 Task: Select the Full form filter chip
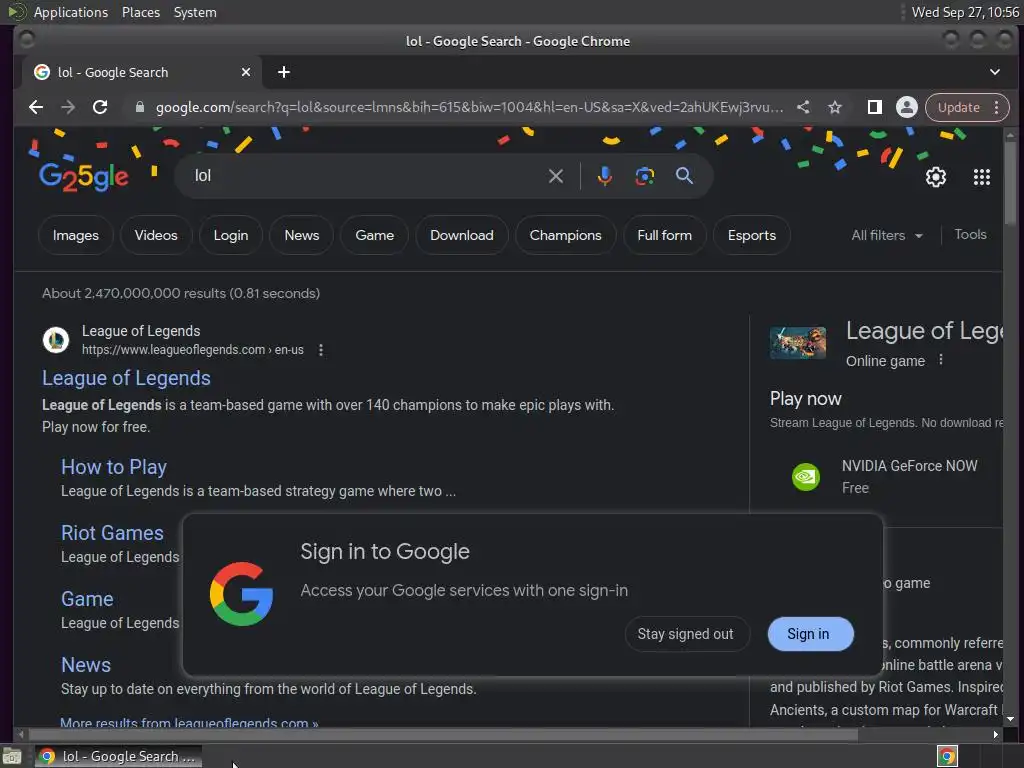[665, 235]
